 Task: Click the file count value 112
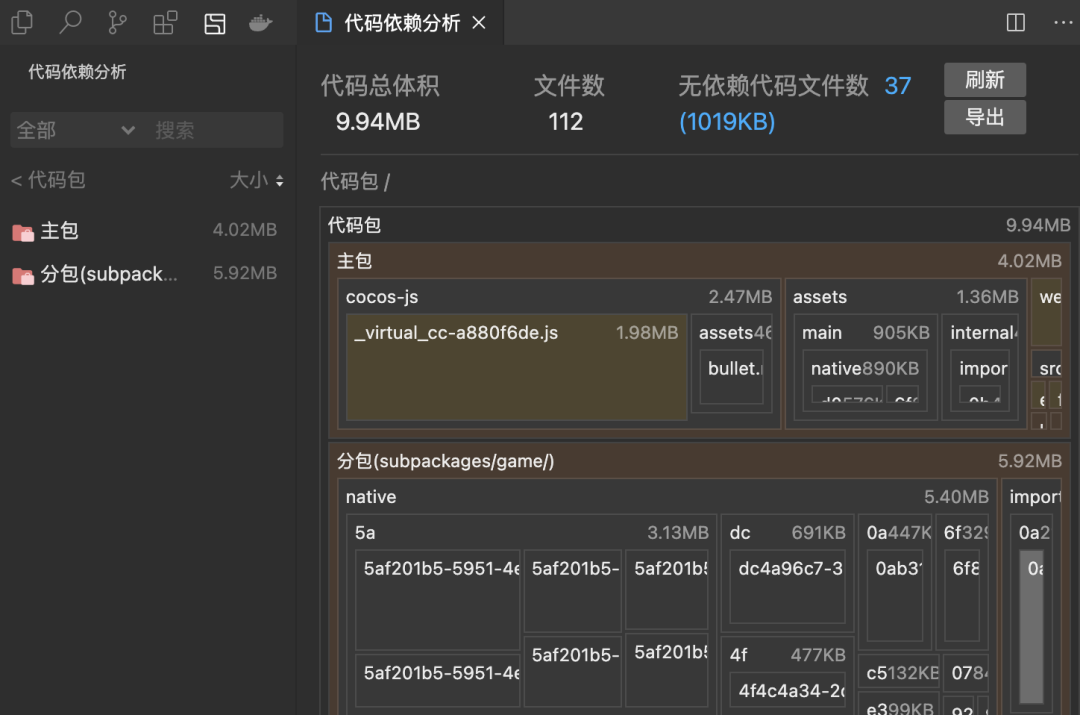click(x=565, y=122)
